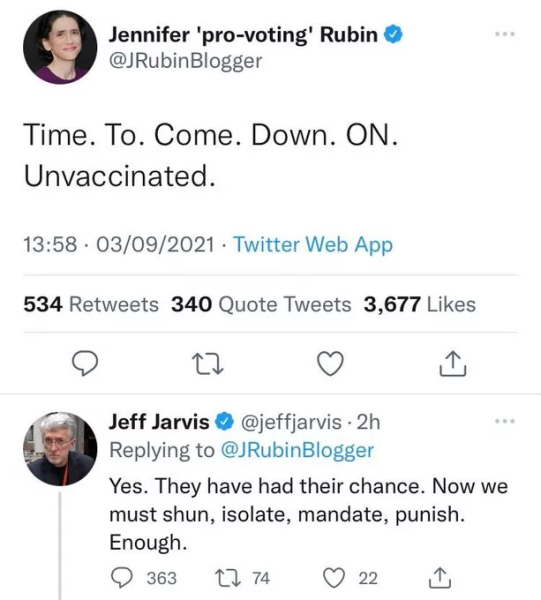Retweet the main tweet with retweet icon
Viewport: 541px width, 600px height.
tap(207, 364)
